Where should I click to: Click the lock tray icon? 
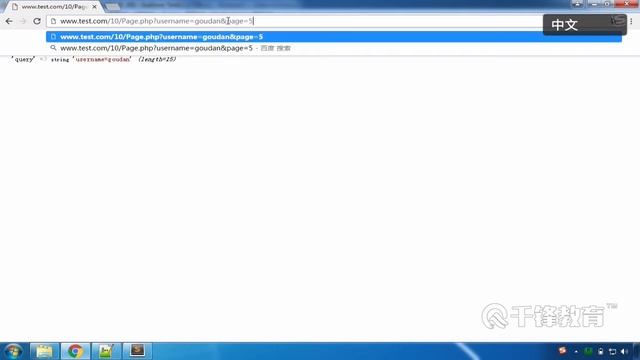point(600,351)
